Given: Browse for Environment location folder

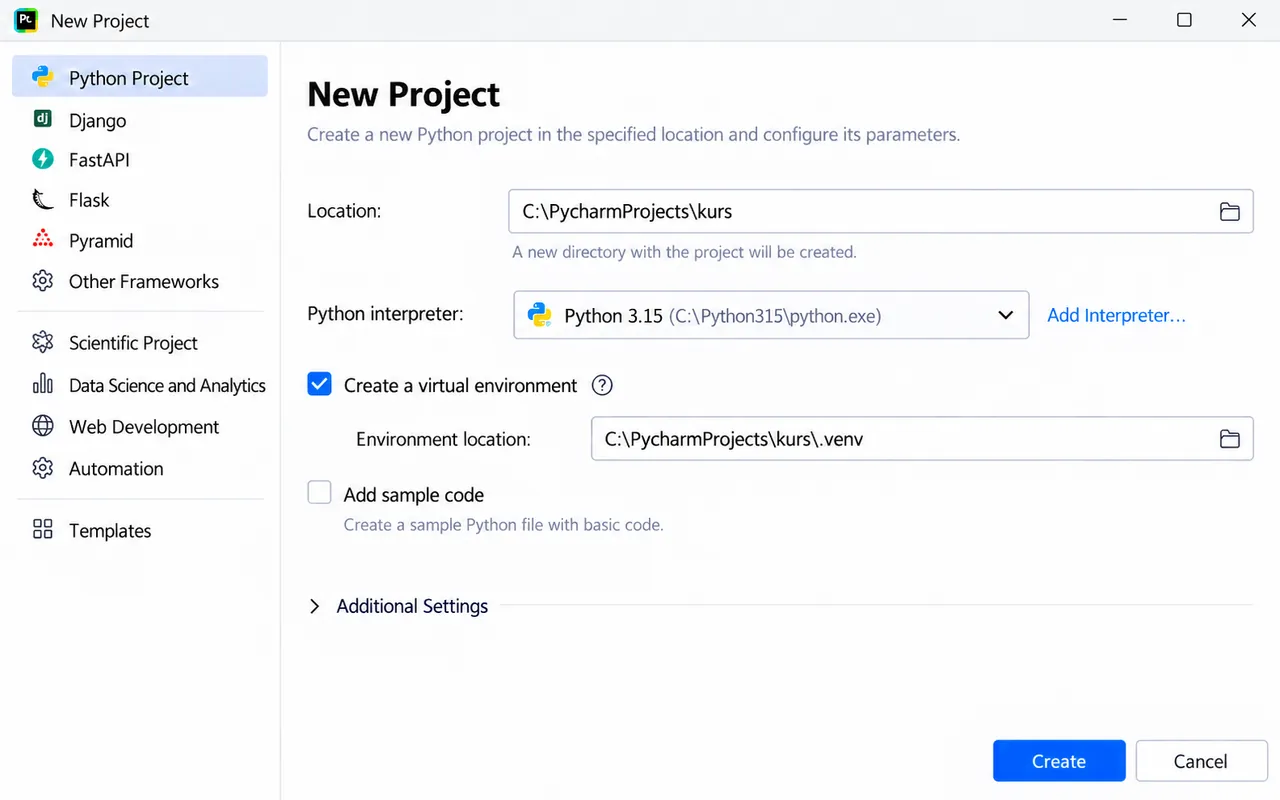Looking at the screenshot, I should [x=1229, y=439].
